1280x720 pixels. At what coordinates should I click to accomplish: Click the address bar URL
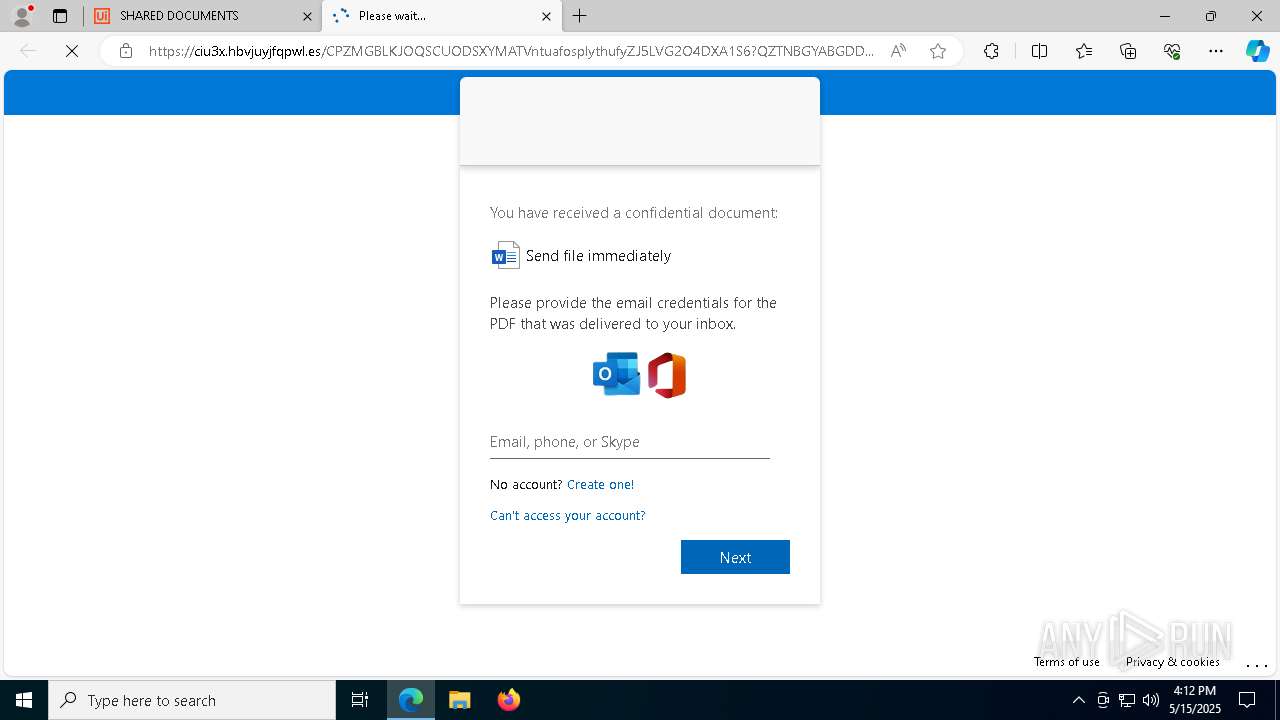[x=511, y=51]
